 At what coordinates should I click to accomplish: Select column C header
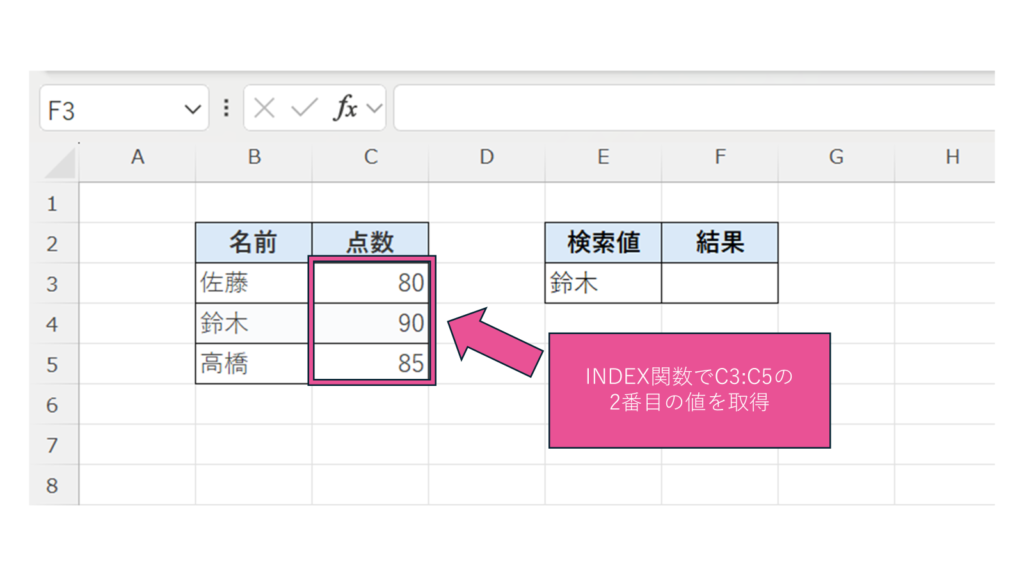tap(370, 157)
